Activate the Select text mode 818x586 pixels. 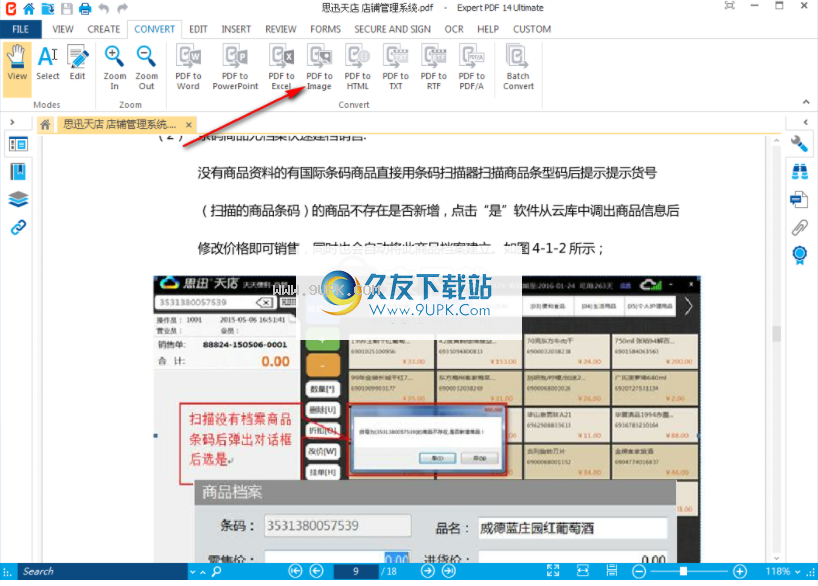tap(47, 64)
